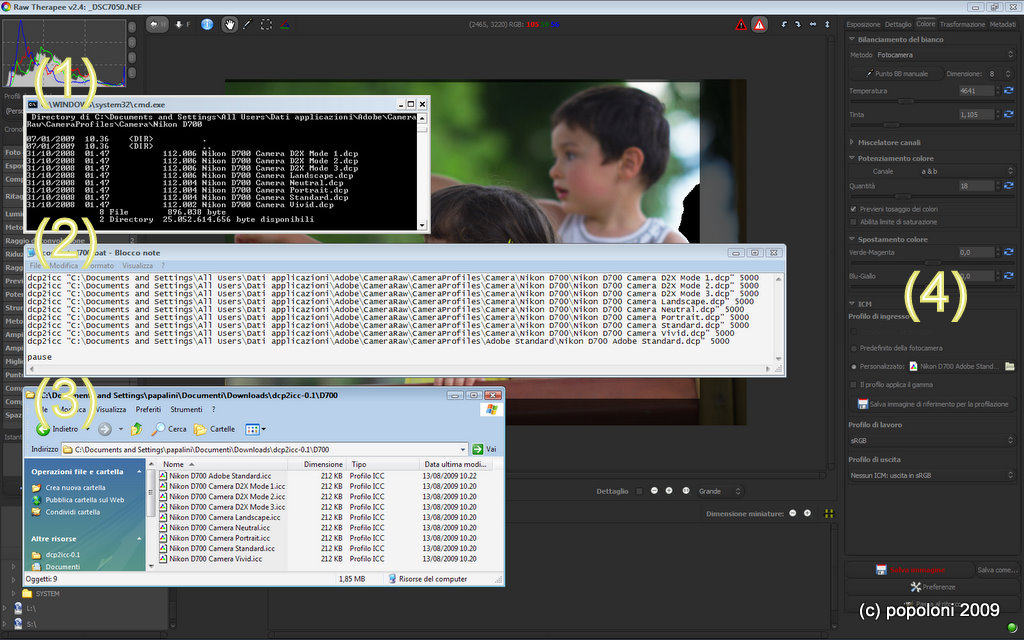The height and width of the screenshot is (640, 1024).
Task: Enable Il profilo applica il gamma checkbox
Action: [854, 385]
